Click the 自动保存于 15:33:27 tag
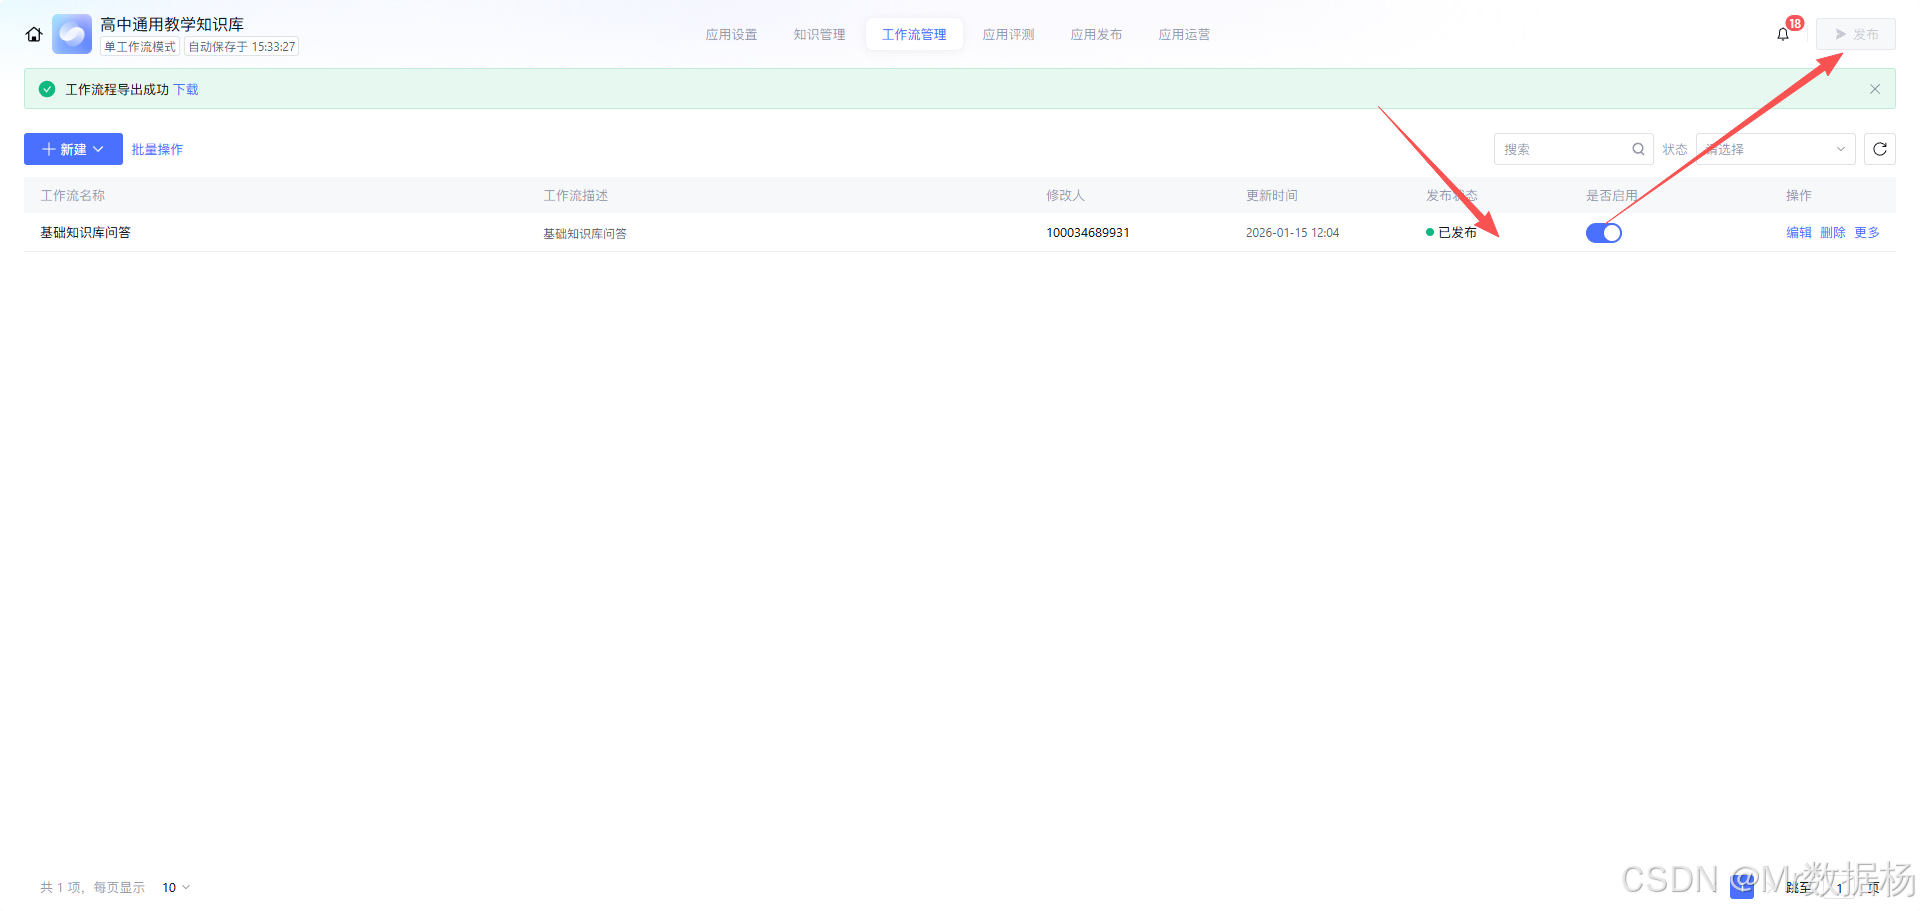The image size is (1920, 911). (x=242, y=46)
